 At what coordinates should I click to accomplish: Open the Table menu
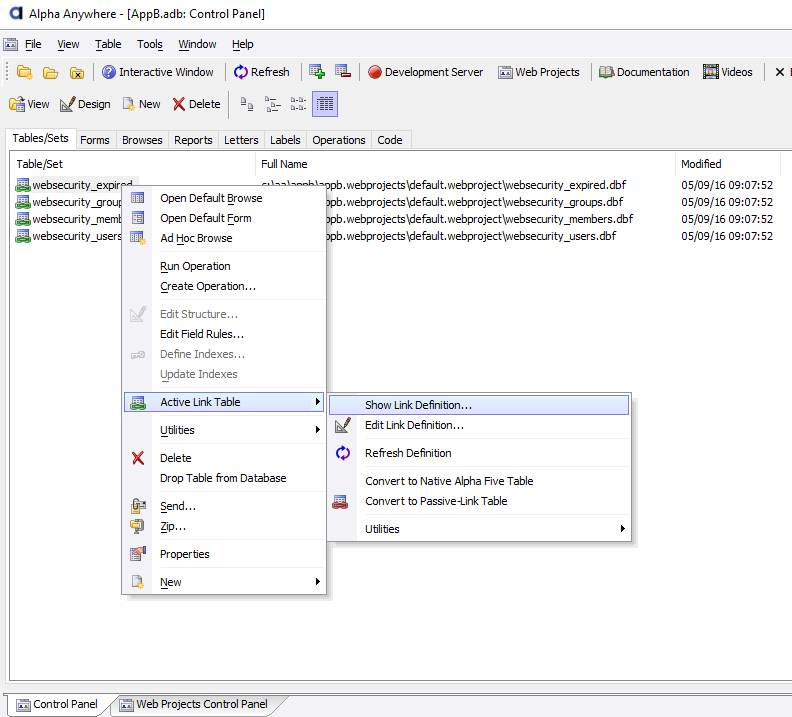click(x=108, y=44)
